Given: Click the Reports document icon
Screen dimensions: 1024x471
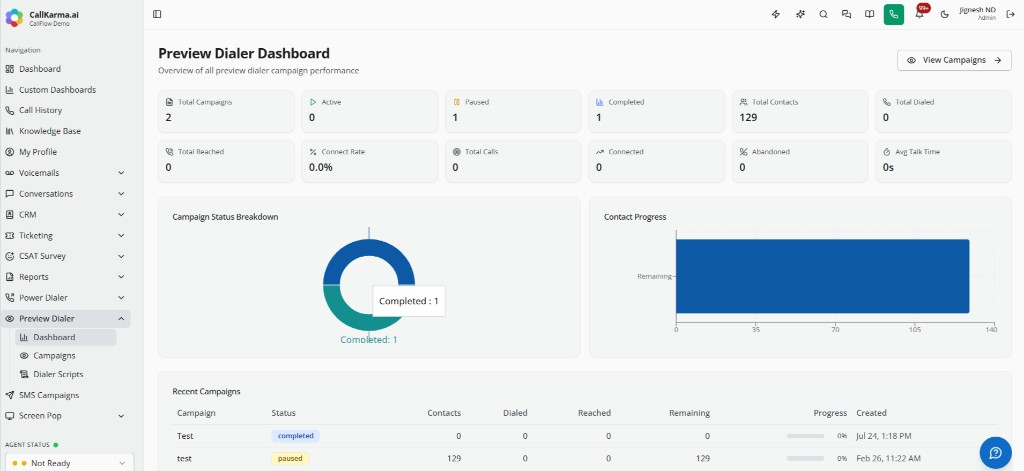Looking at the screenshot, I should pyautogui.click(x=9, y=277).
